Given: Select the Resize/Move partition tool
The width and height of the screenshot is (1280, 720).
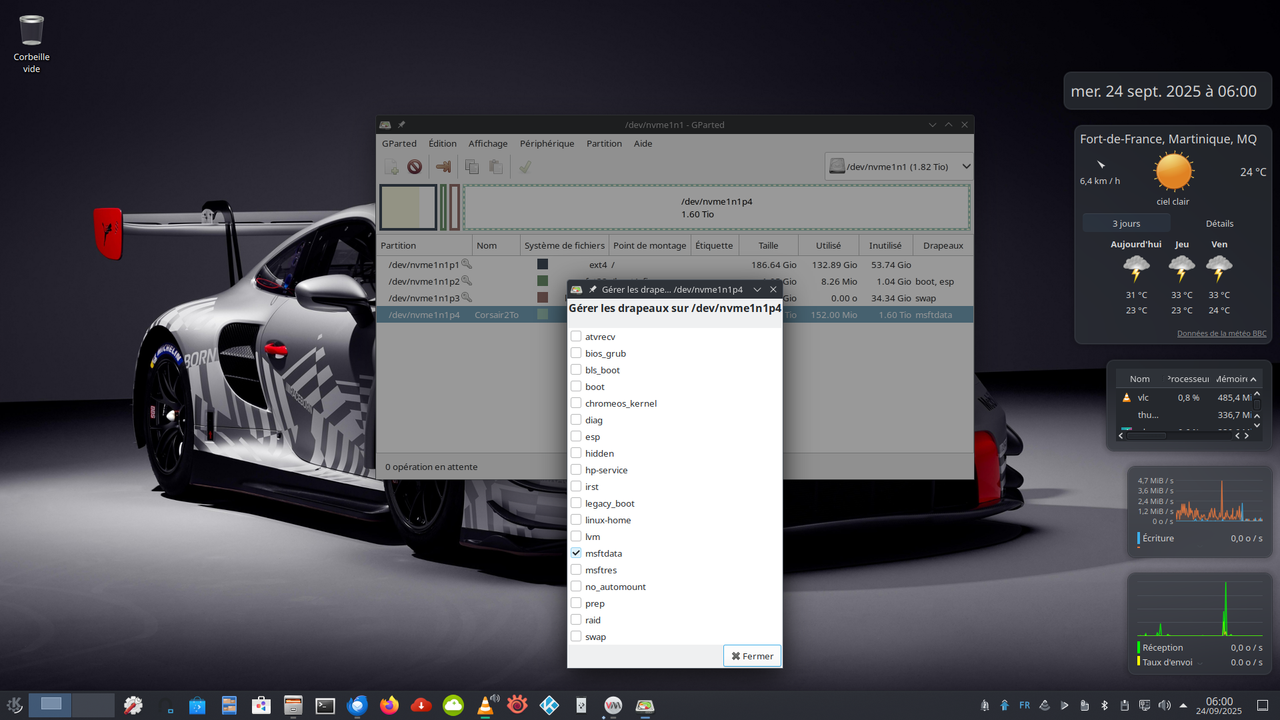Looking at the screenshot, I should [443, 167].
